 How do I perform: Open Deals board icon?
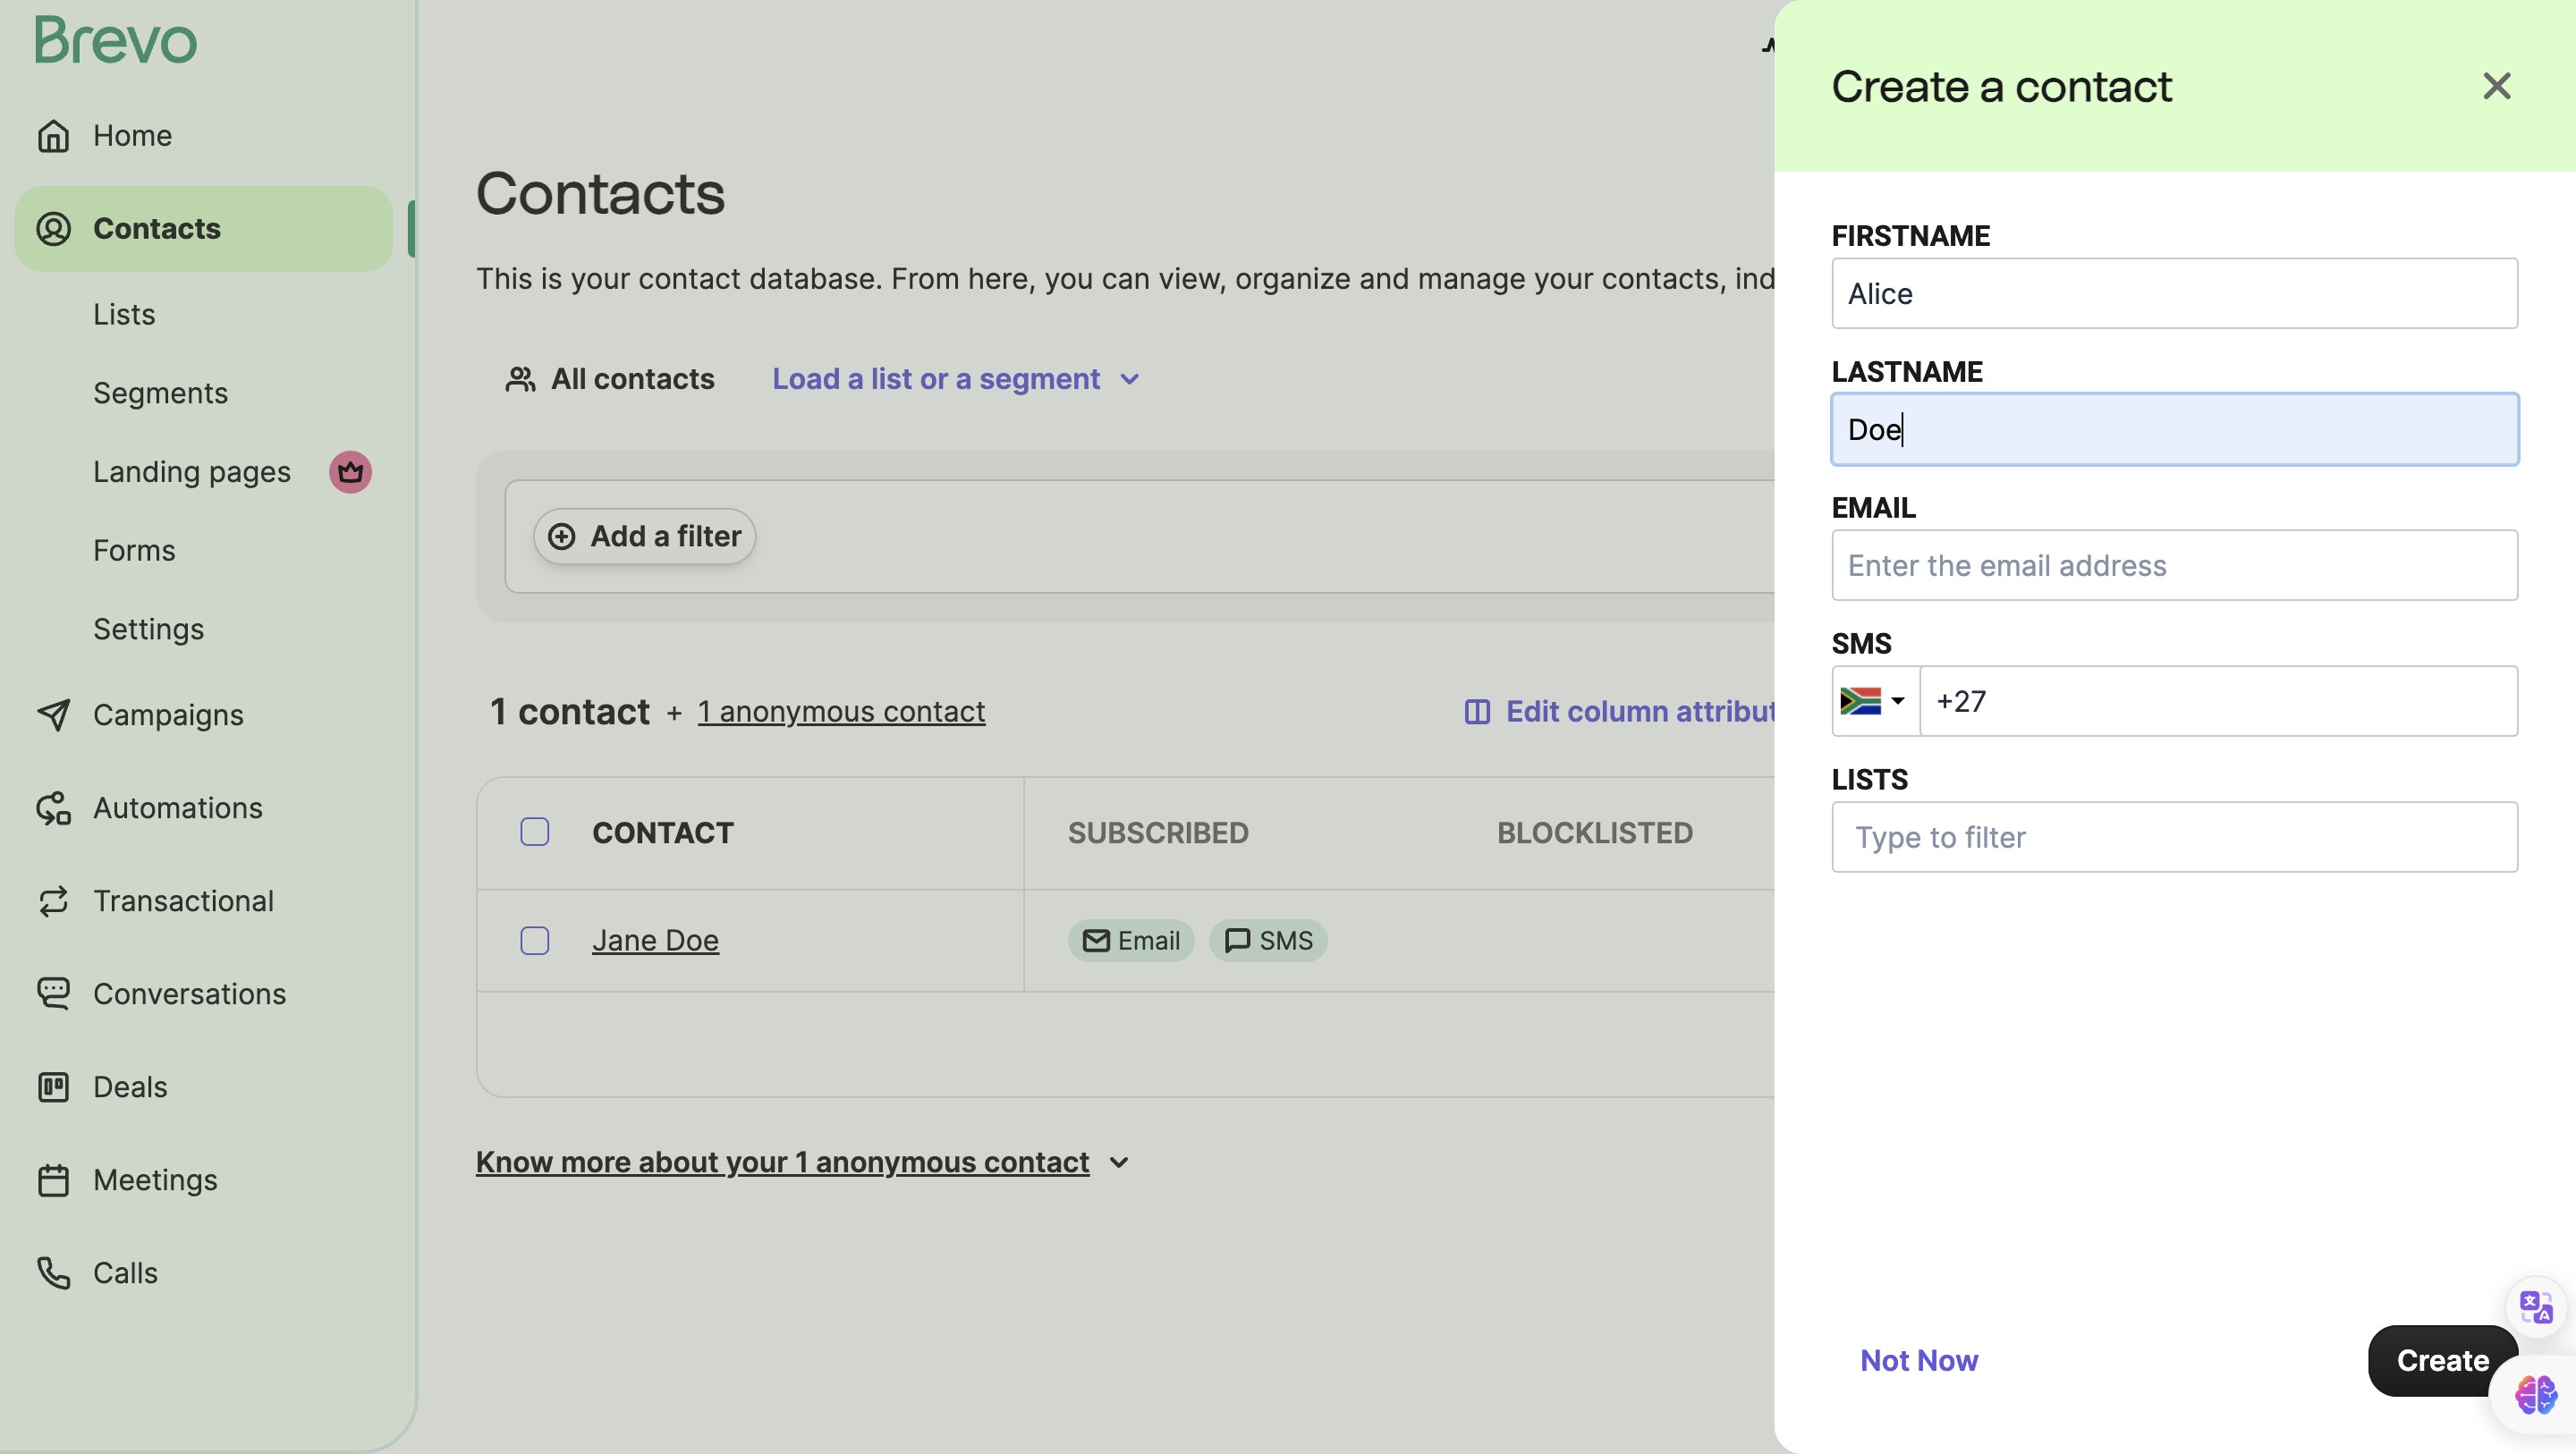53,1087
